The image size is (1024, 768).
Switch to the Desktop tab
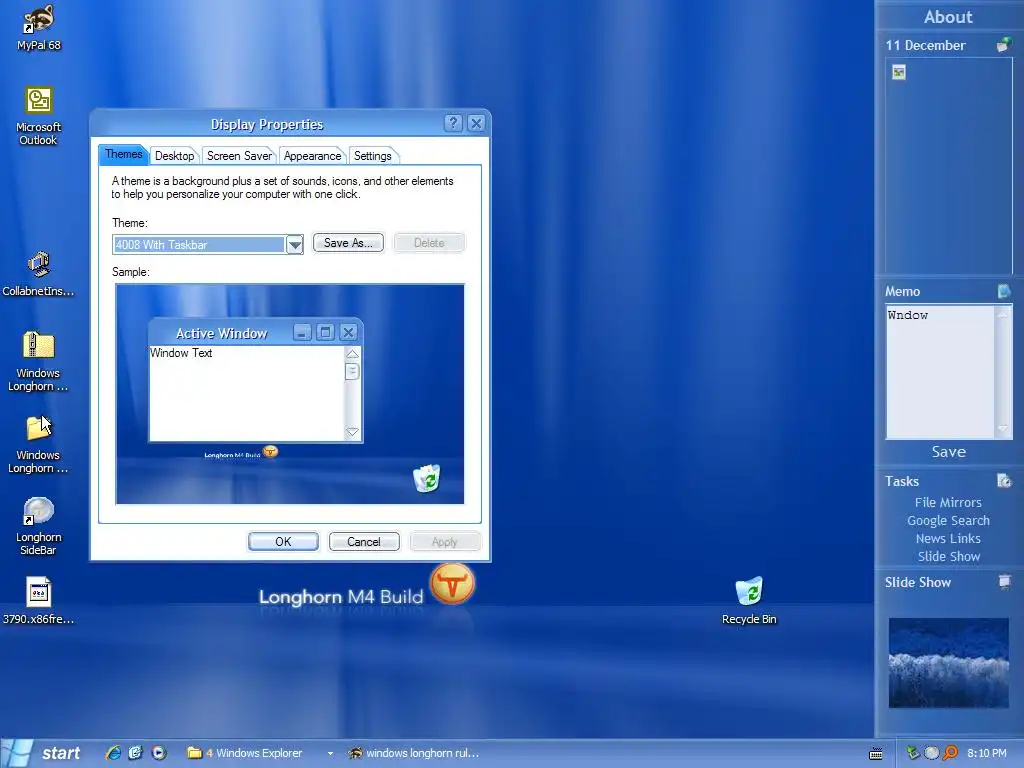[174, 155]
